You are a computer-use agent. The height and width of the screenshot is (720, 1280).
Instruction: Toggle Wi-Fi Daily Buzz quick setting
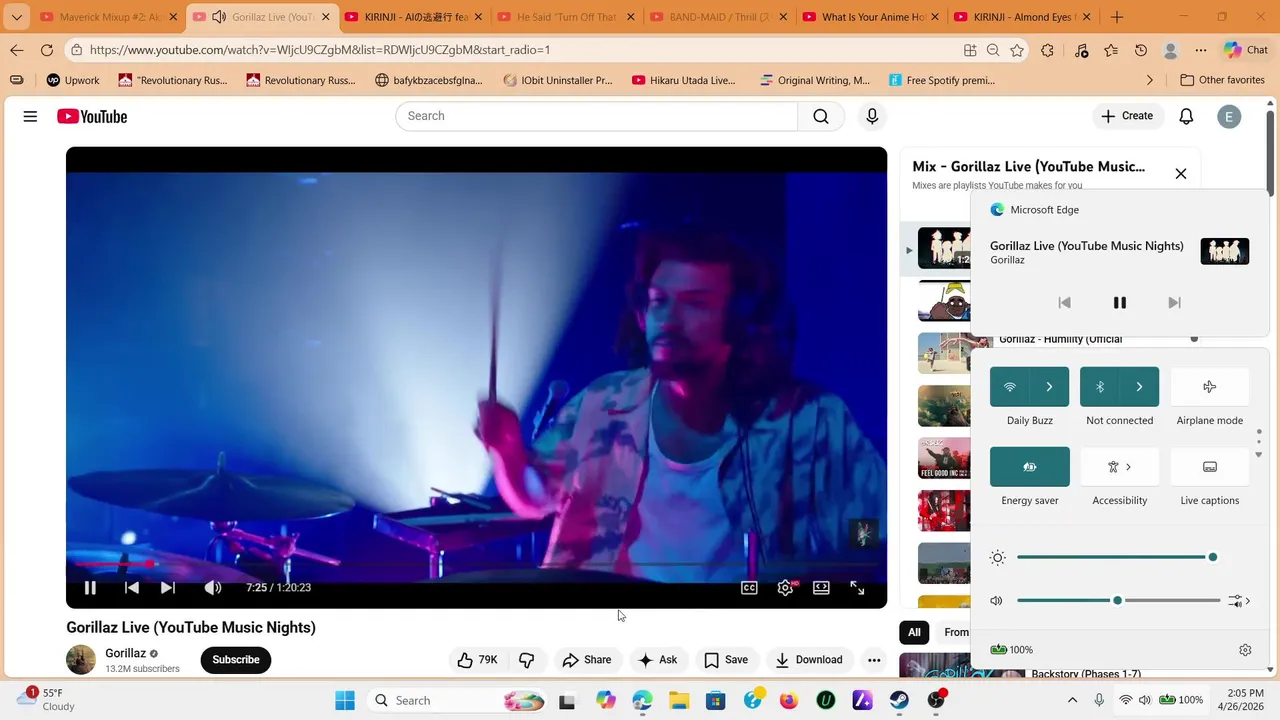[x=1010, y=387]
